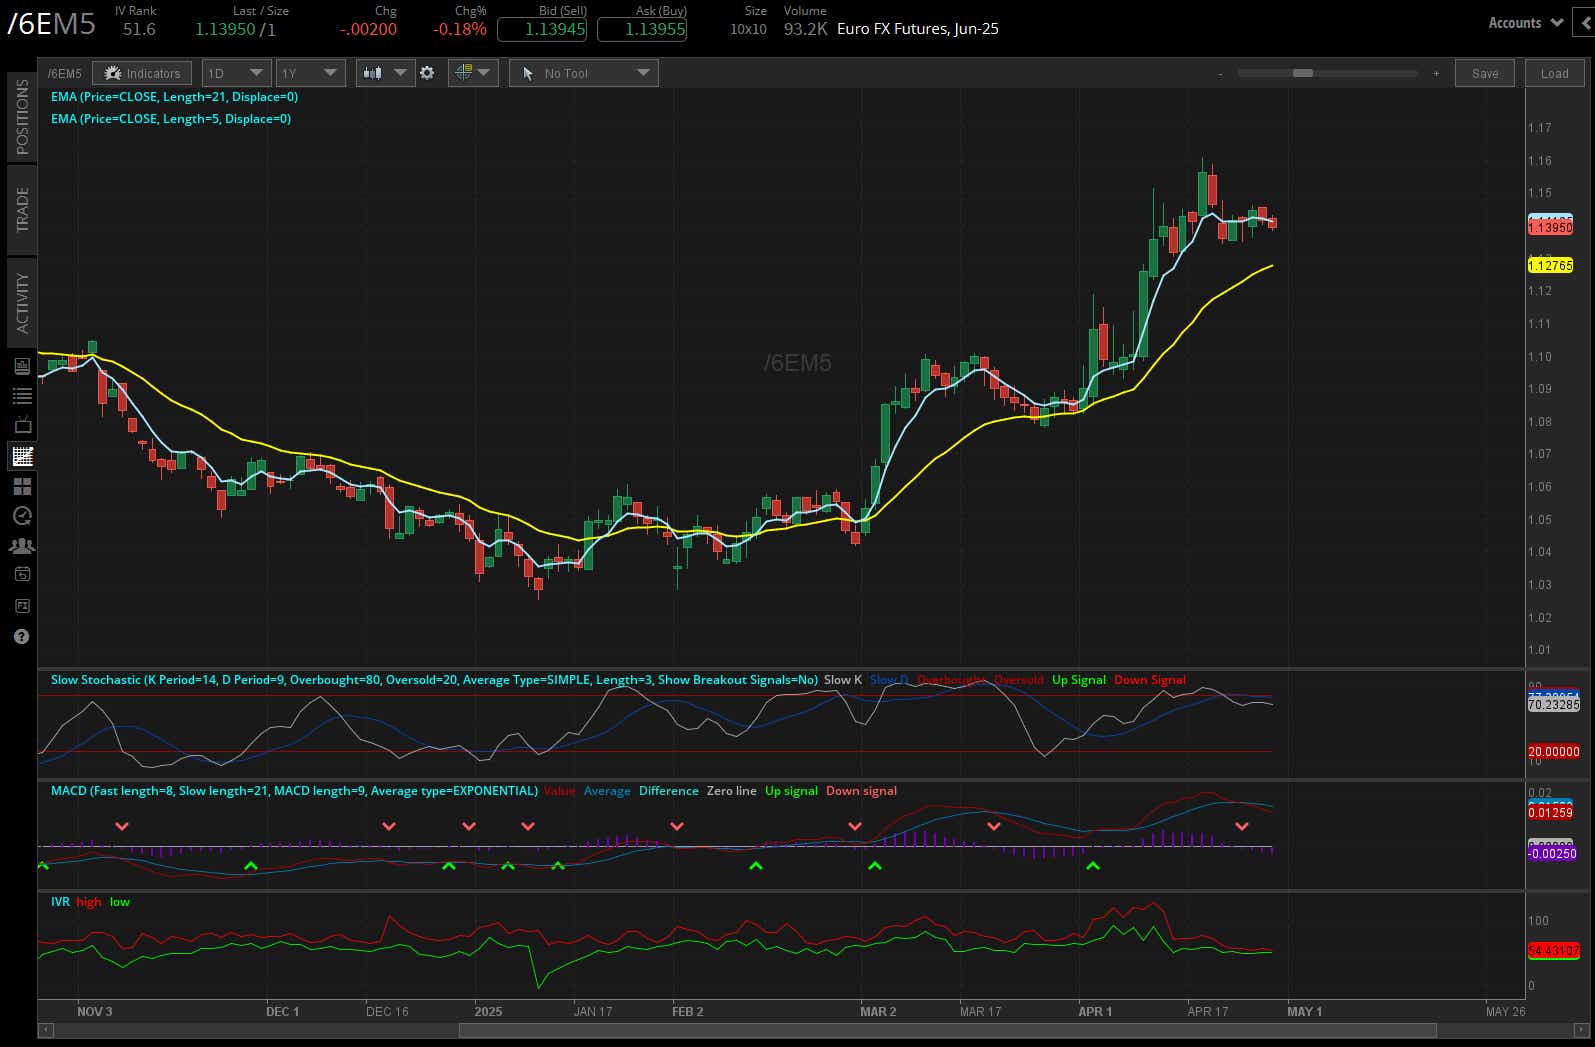
Task: Click the Bid (Sell) 1.13945 price box
Action: coord(541,29)
